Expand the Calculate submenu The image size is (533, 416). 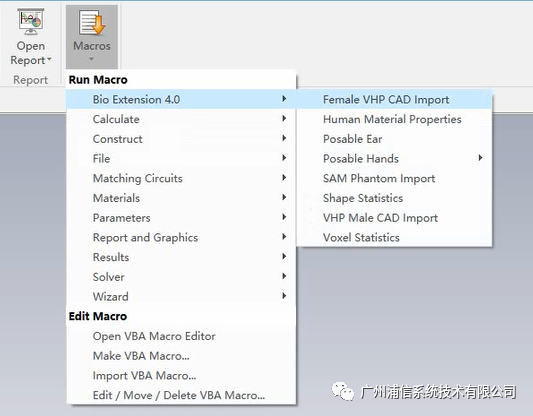click(x=181, y=119)
